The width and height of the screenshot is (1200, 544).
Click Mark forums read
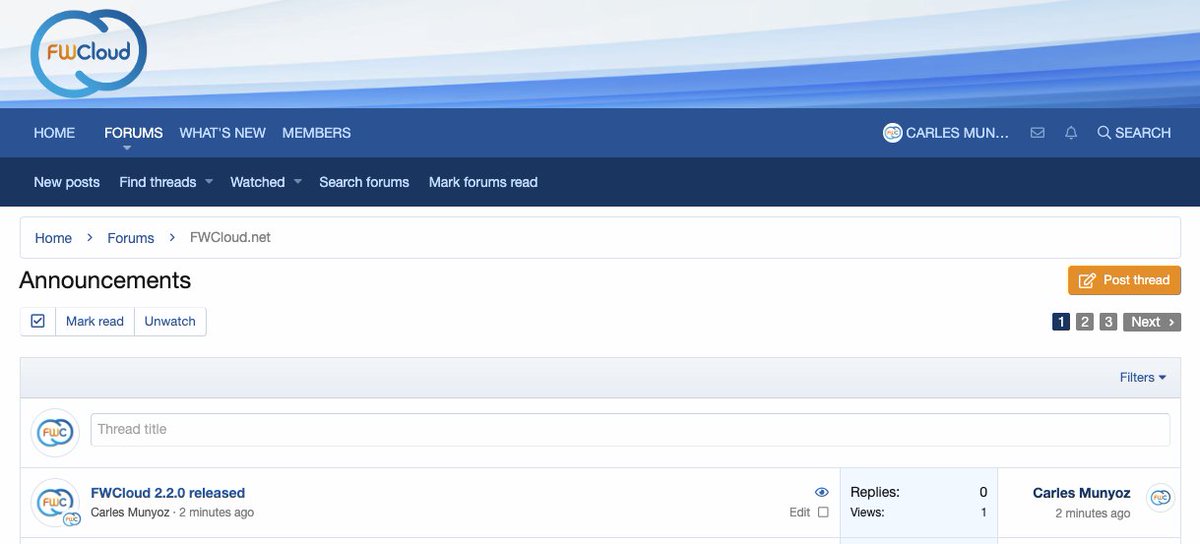point(483,182)
